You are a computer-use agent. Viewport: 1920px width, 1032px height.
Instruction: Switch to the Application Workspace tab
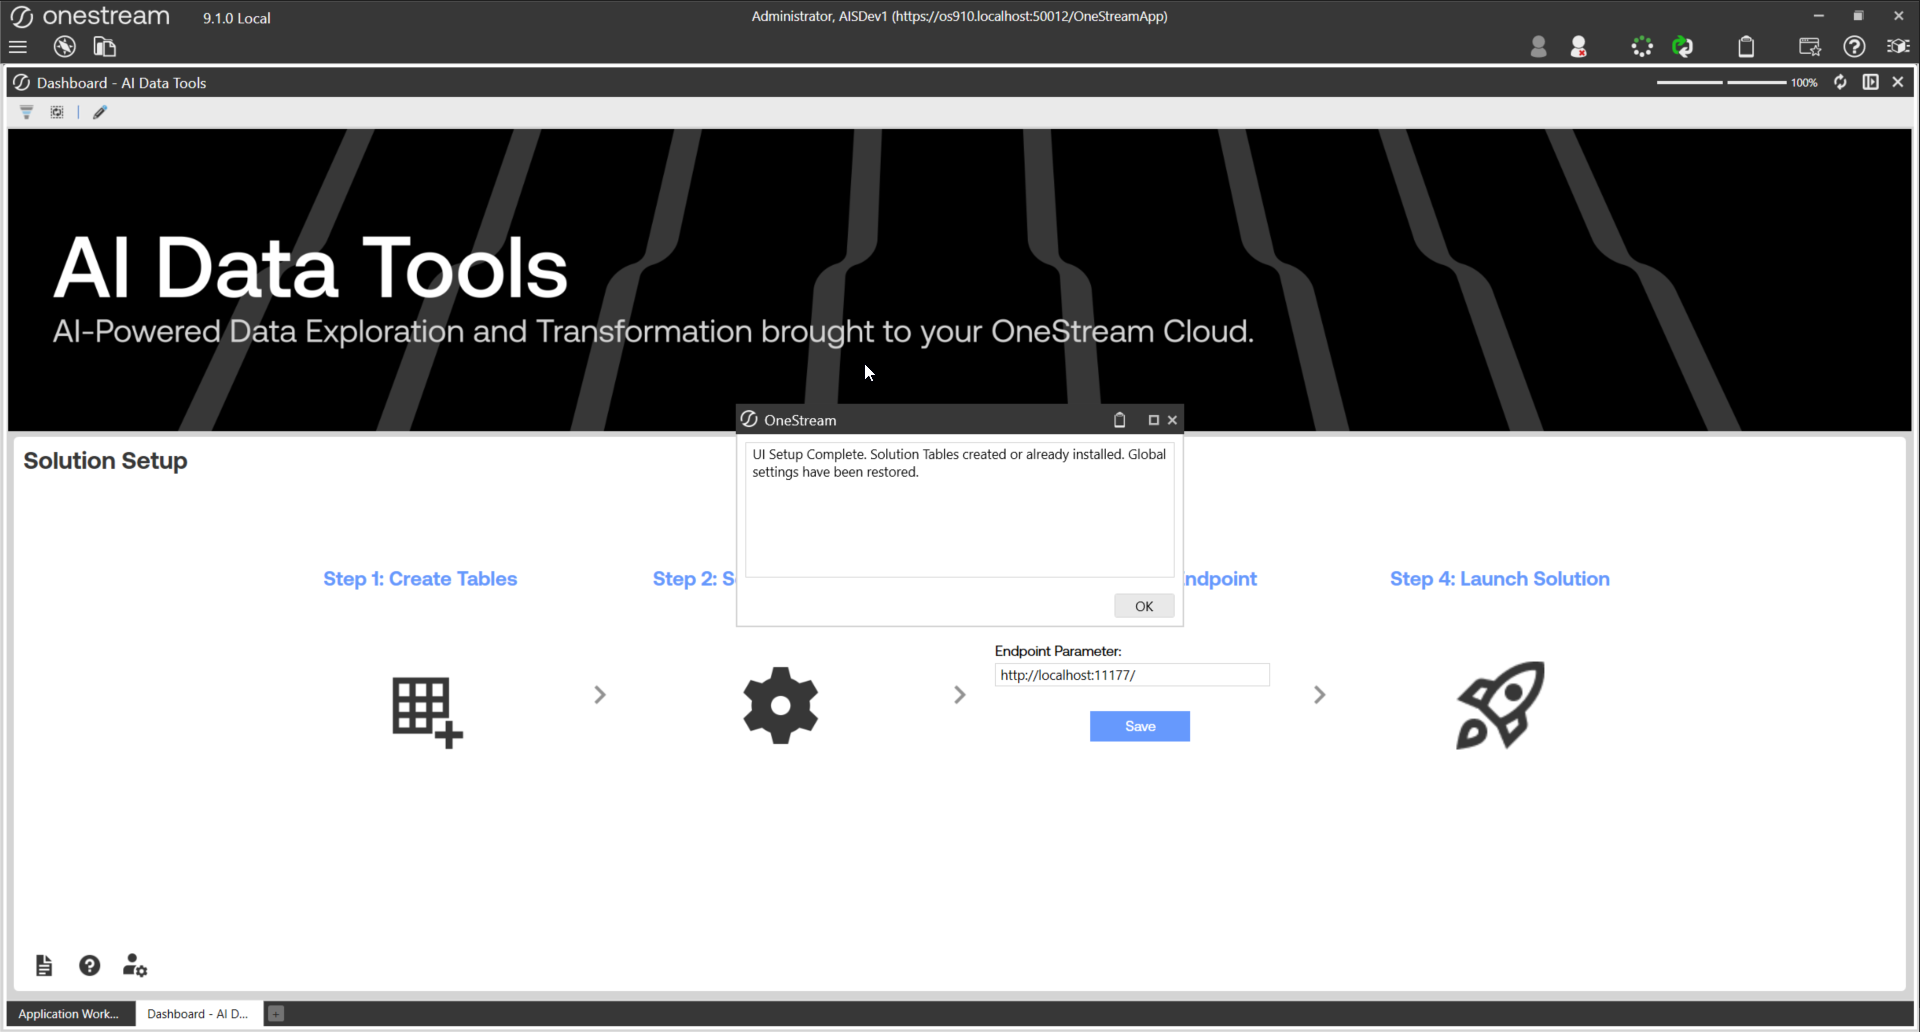coord(69,1014)
